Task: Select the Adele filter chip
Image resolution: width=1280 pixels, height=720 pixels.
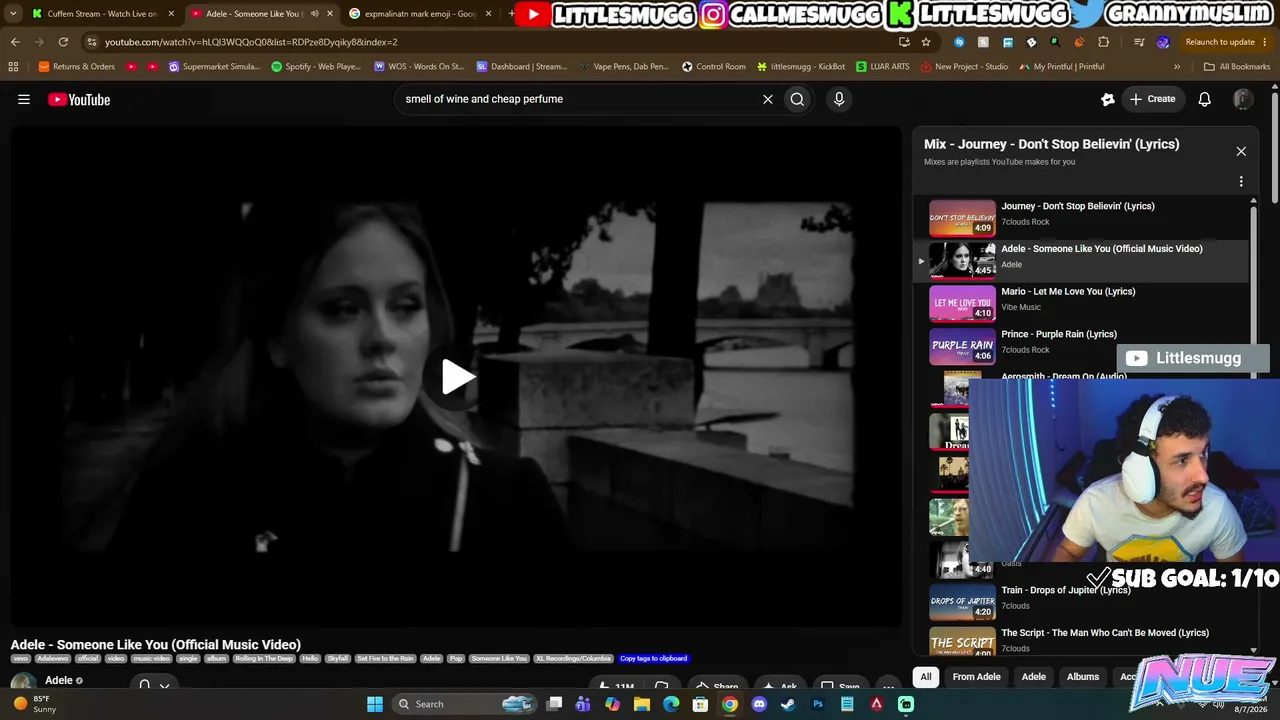Action: 1033,677
